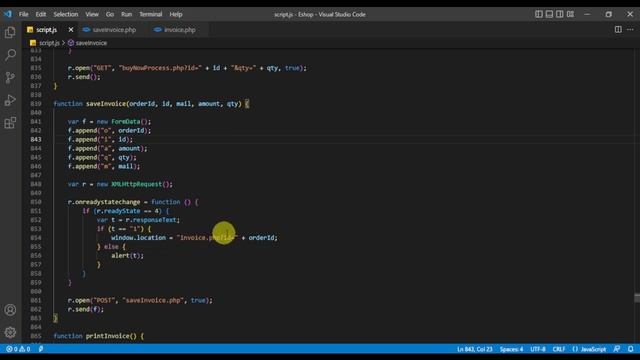Open the Run and Debug view
Image resolution: width=640 pixels, height=360 pixels.
10,100
